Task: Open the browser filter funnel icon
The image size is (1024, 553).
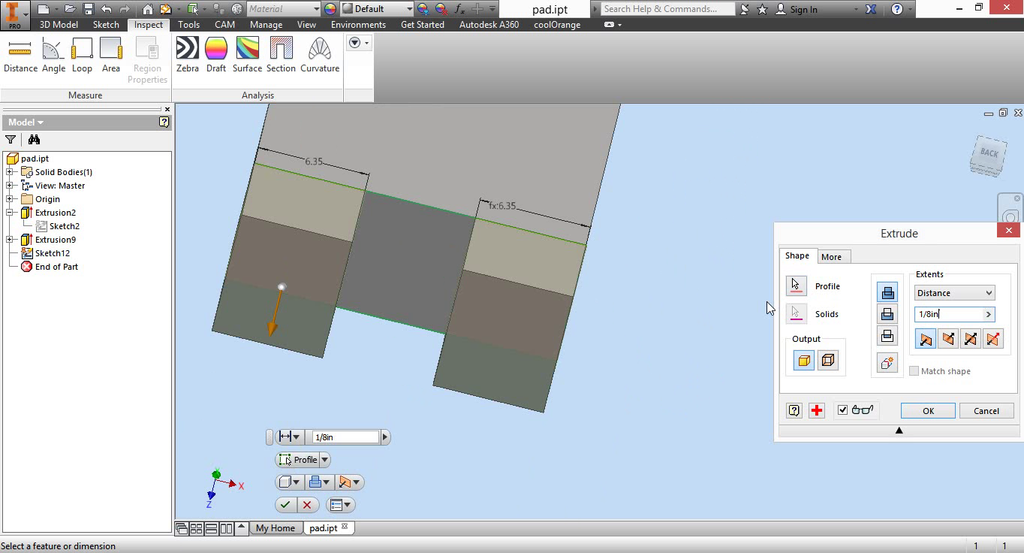Action: [x=10, y=140]
